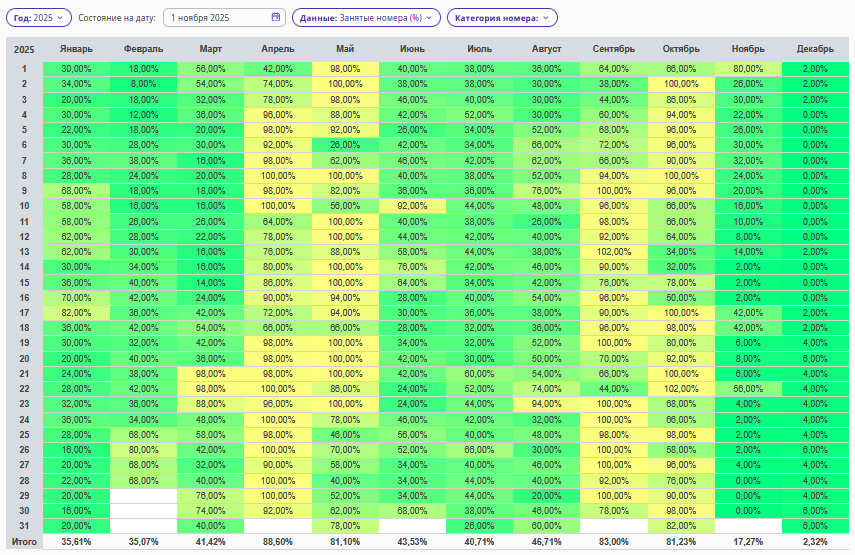Click June day 10 cell 92,00%
The height and width of the screenshot is (555, 855).
click(412, 206)
